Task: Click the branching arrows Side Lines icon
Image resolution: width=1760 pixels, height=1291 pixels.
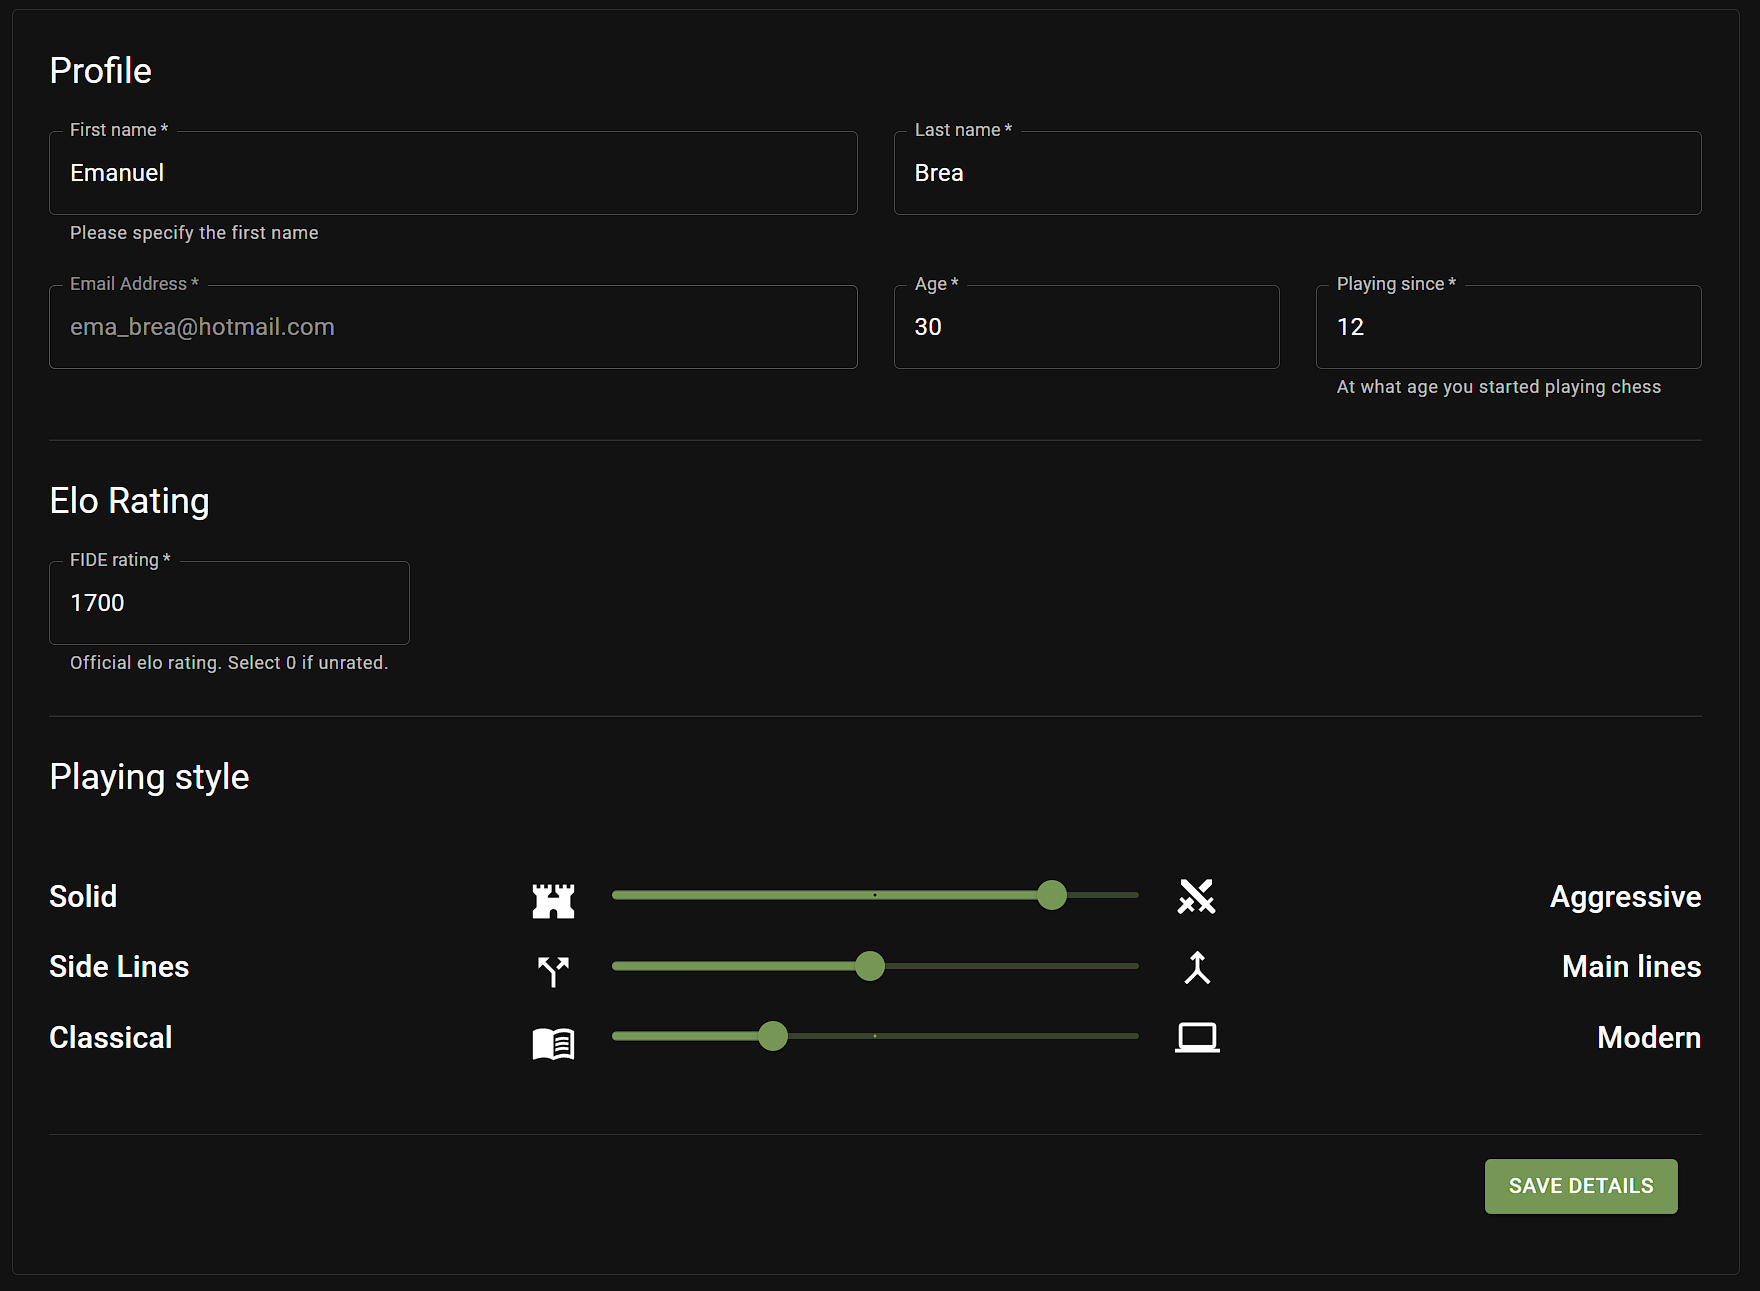Action: [x=553, y=970]
